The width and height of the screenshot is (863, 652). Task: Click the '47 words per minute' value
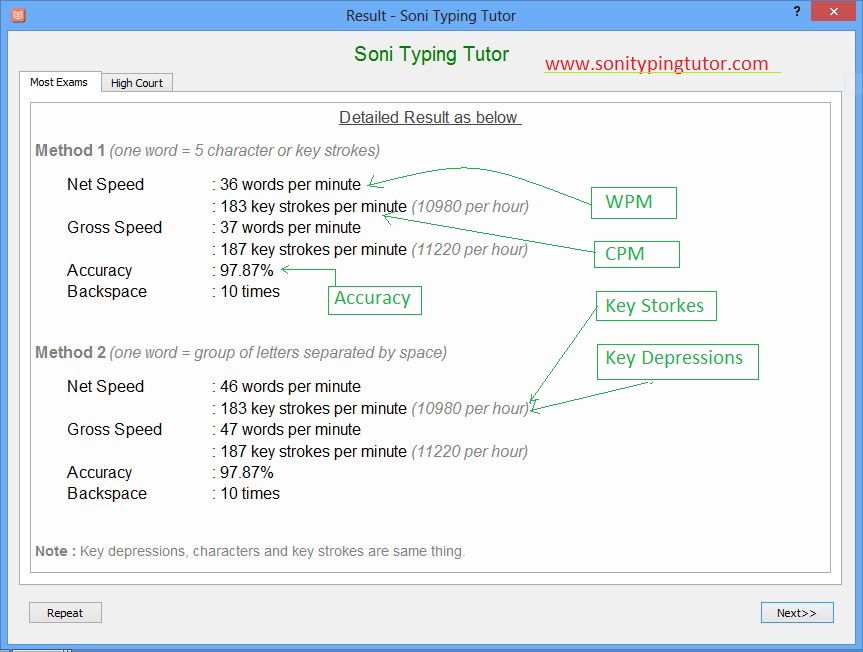(290, 429)
